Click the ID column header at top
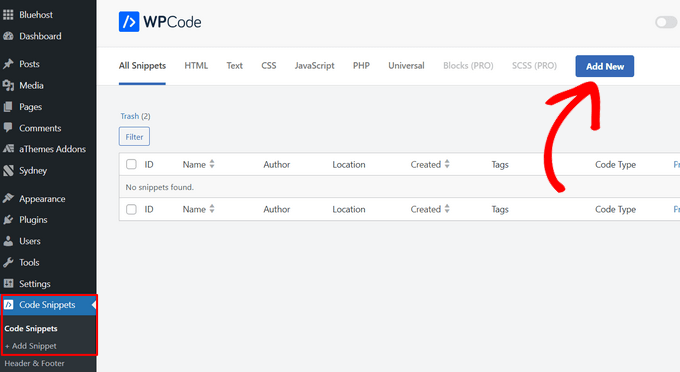This screenshot has height=372, width=680. (149, 164)
